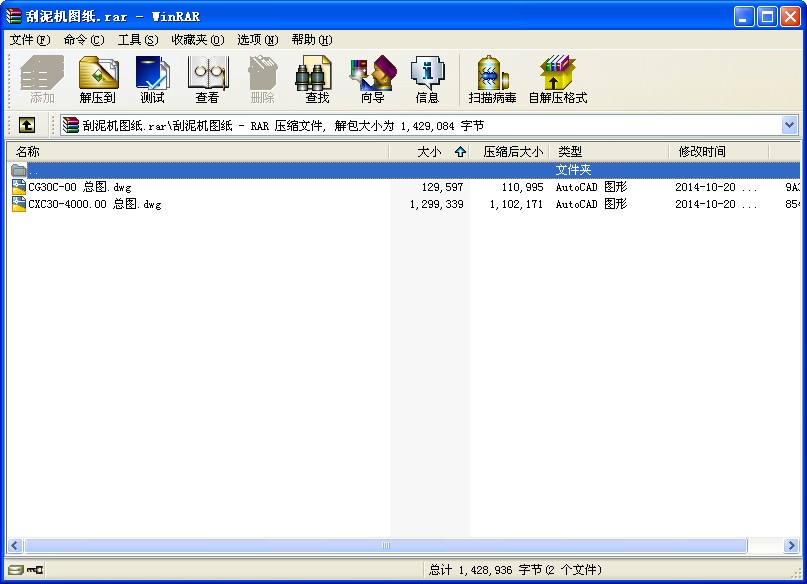Launch the 向导 (Wizard) icon
This screenshot has width=807, height=584.
373,79
